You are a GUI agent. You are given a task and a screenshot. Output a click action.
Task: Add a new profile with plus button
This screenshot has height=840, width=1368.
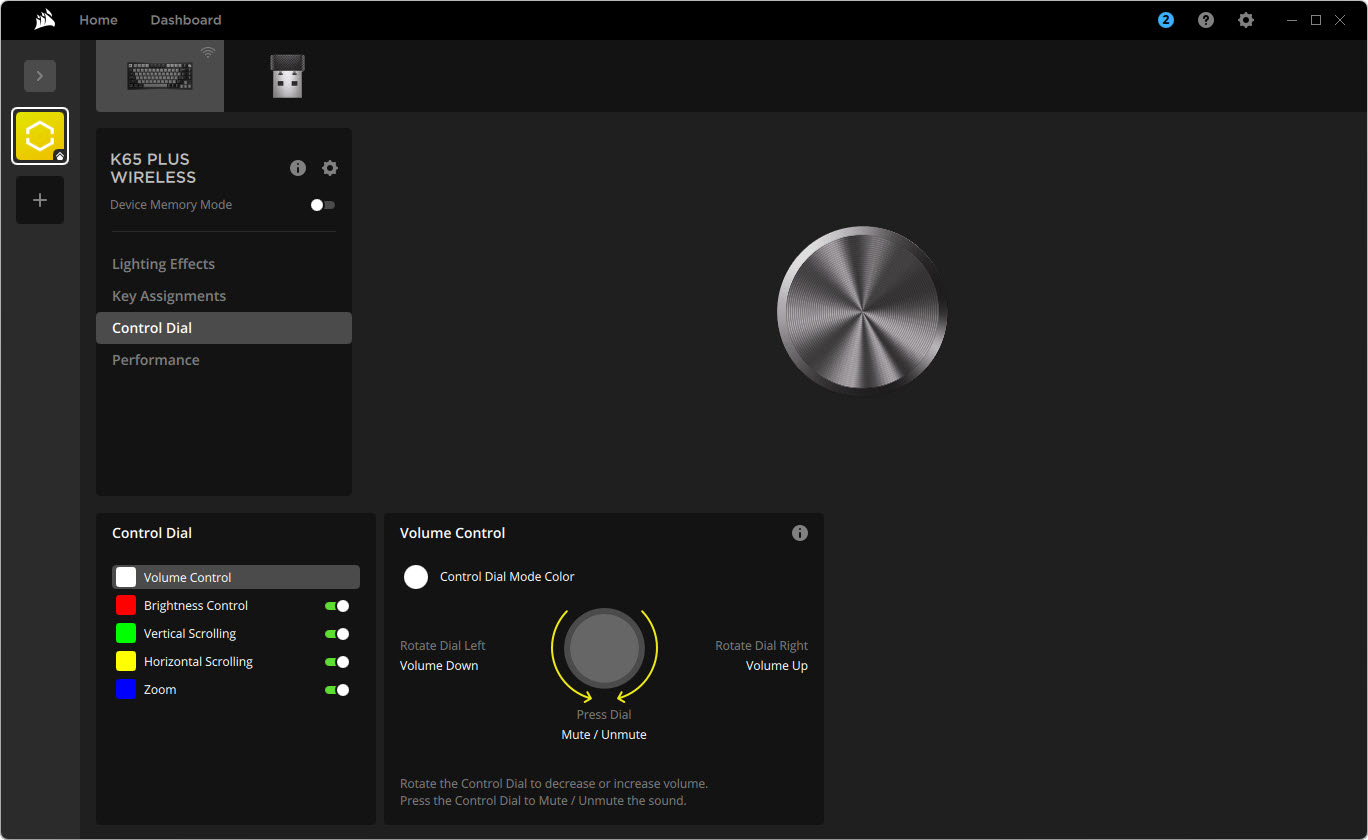40,200
